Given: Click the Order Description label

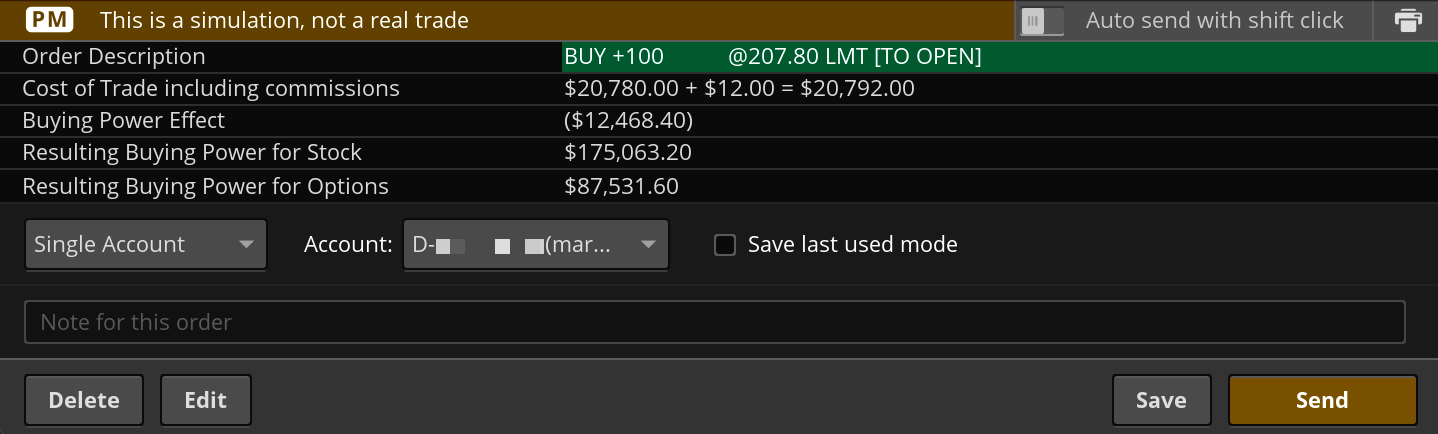Looking at the screenshot, I should click(113, 57).
